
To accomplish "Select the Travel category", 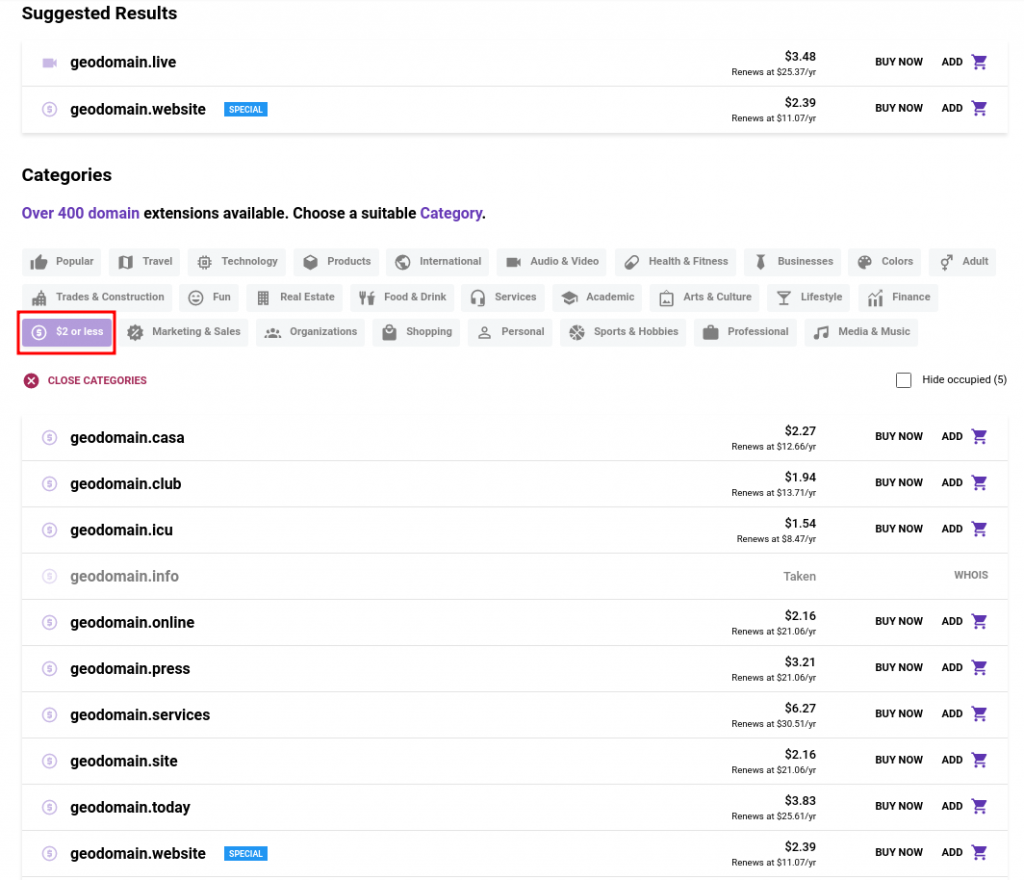I will [x=145, y=262].
